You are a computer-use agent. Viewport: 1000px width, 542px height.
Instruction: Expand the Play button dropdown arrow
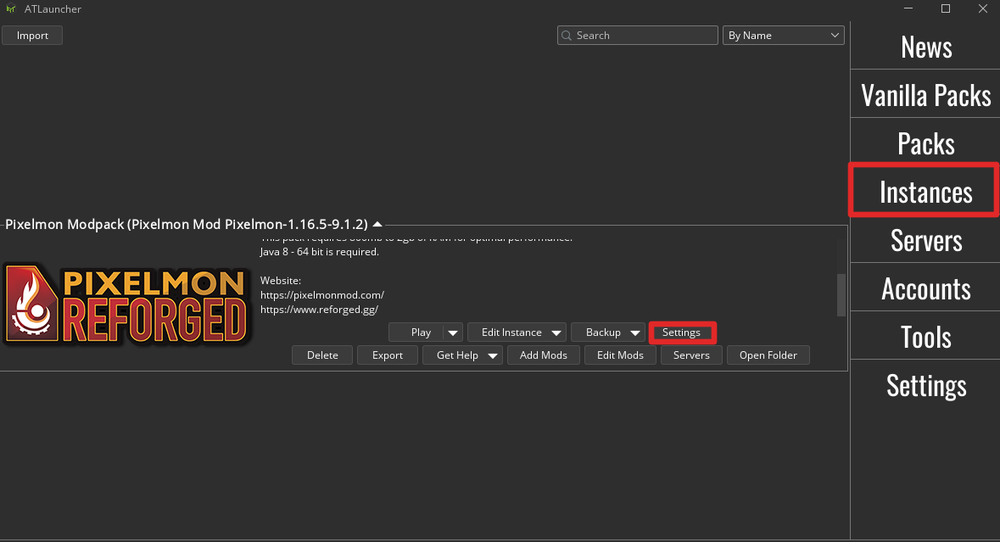[x=453, y=333]
